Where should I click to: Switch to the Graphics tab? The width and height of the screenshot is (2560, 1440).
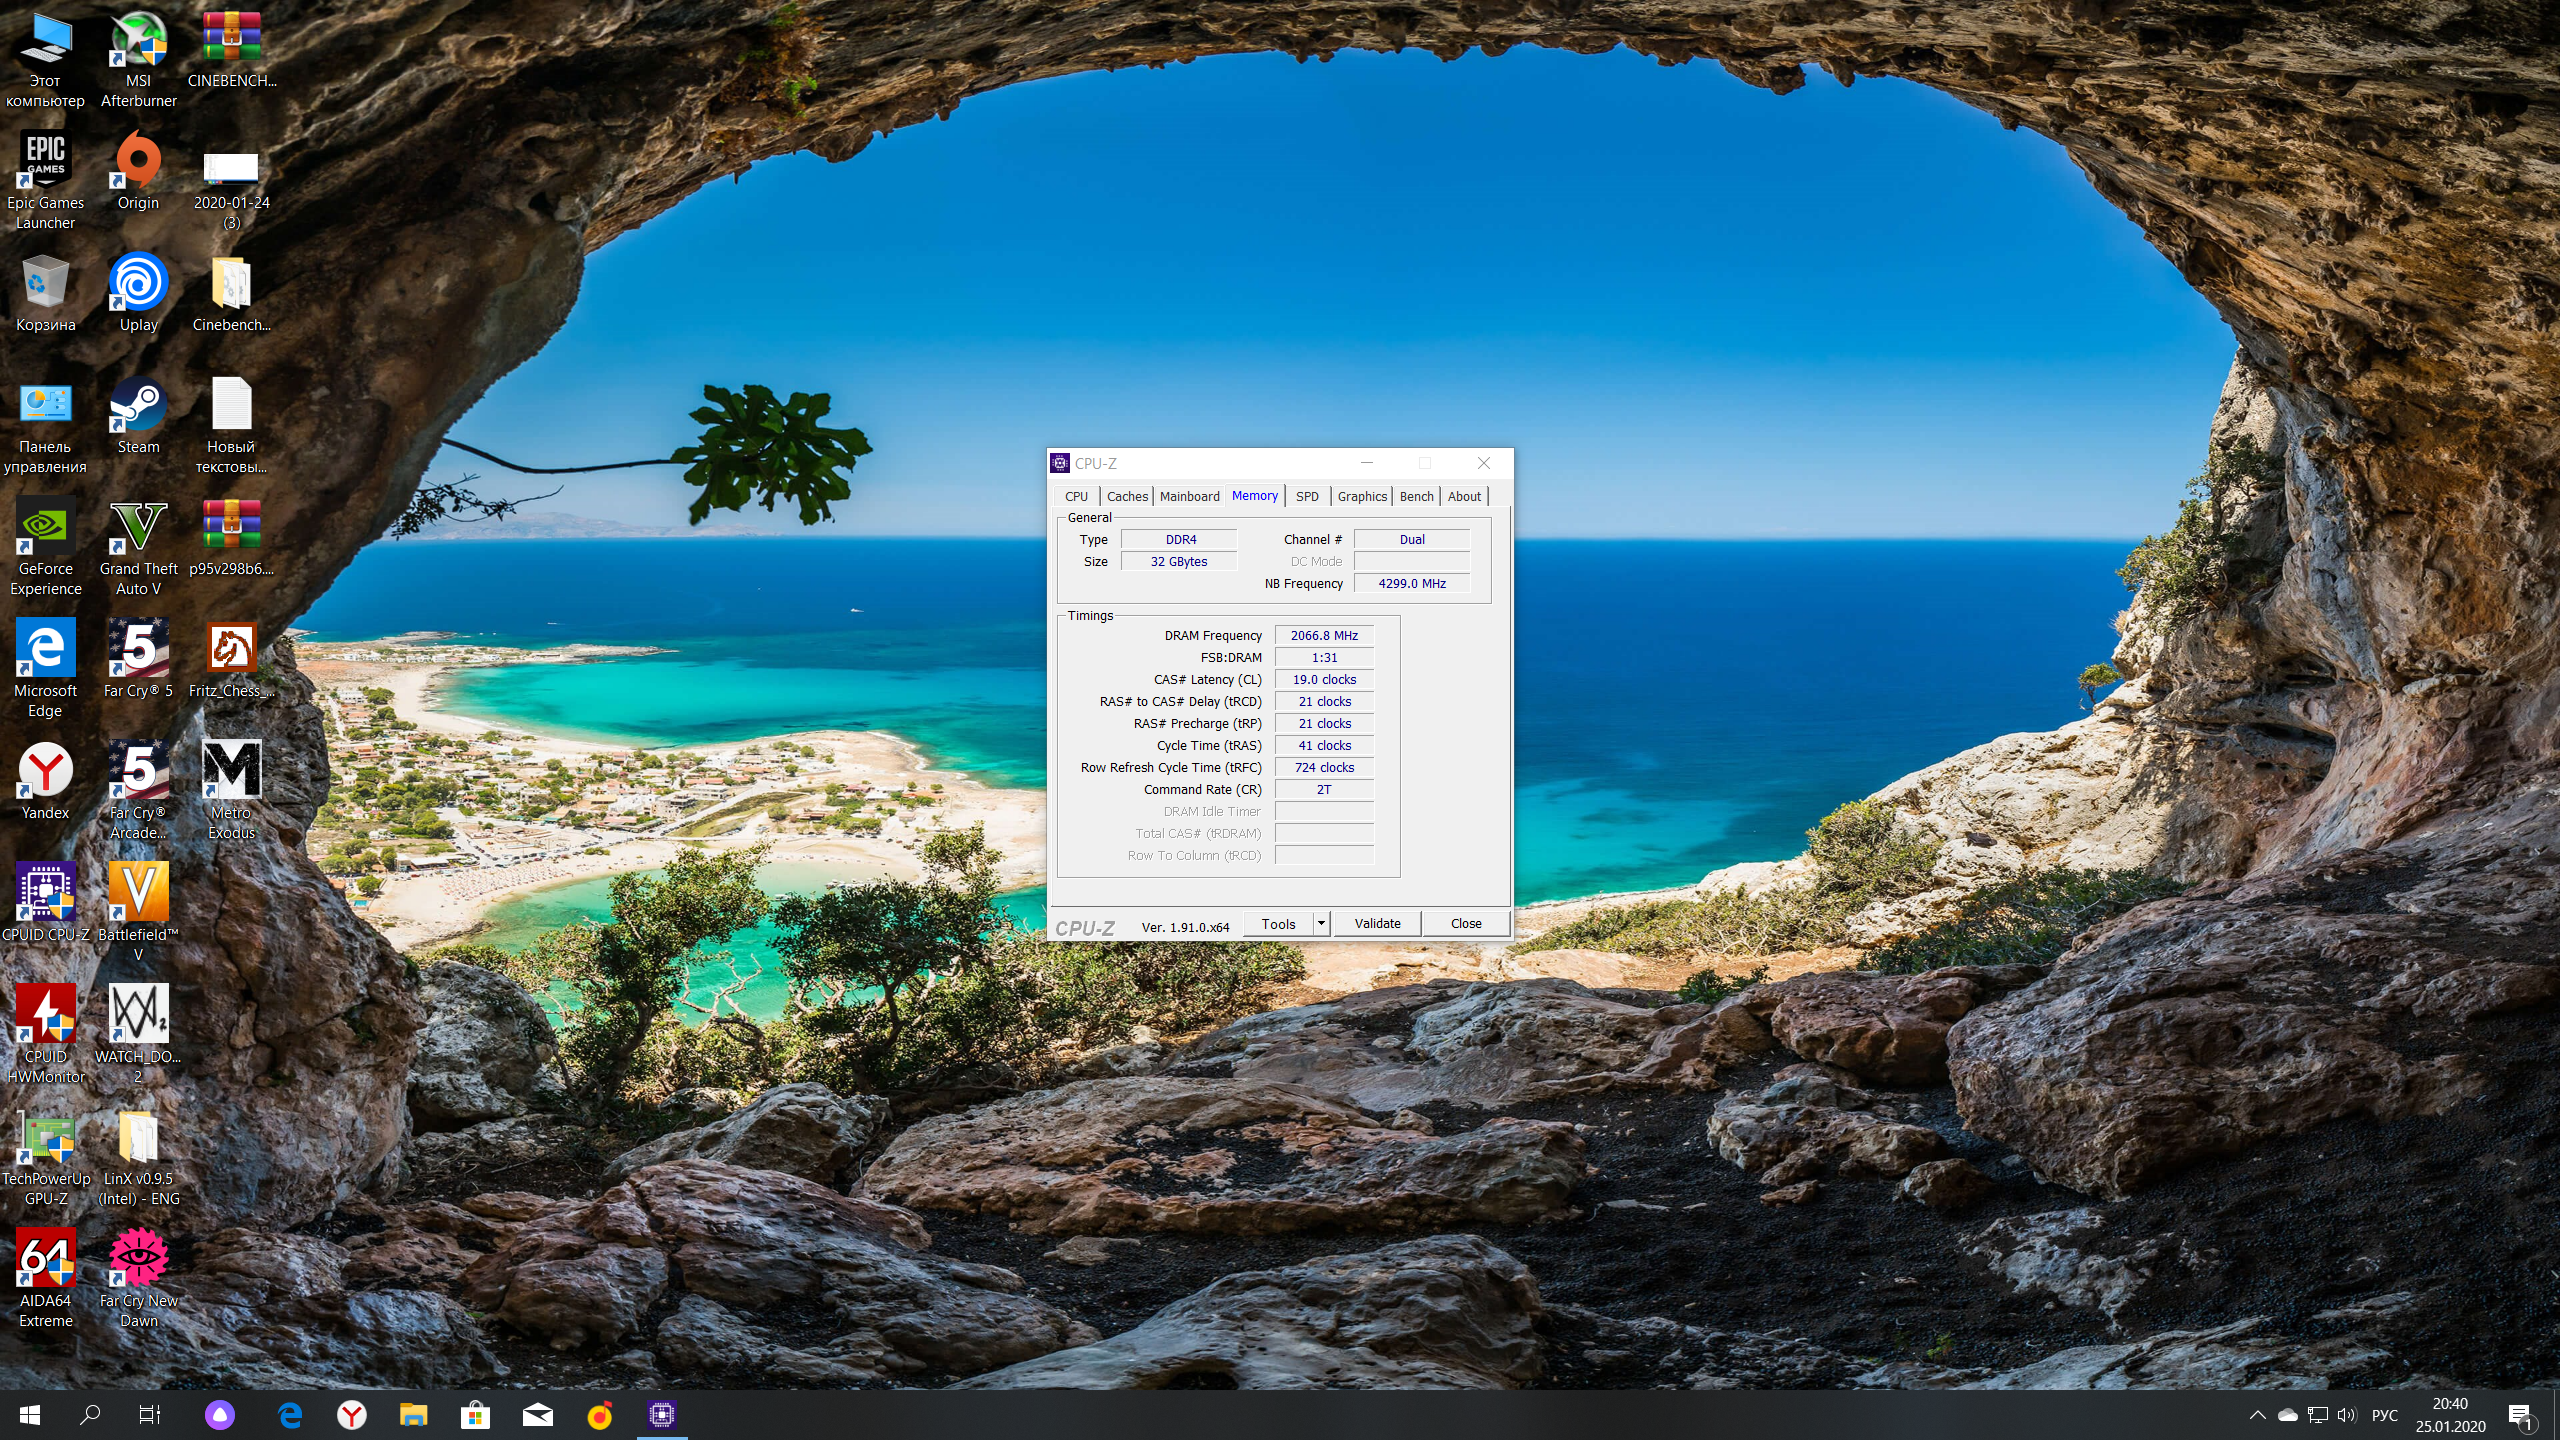tap(1362, 496)
